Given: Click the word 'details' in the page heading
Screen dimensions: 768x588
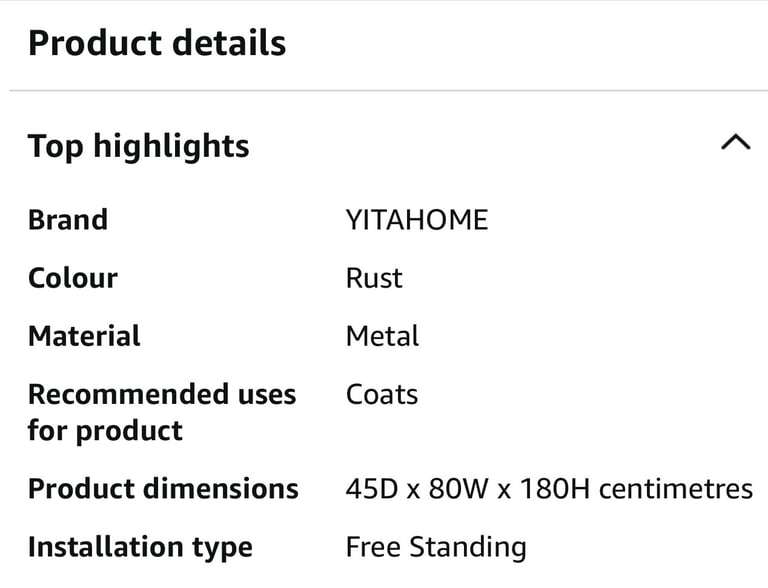Looking at the screenshot, I should [x=229, y=43].
